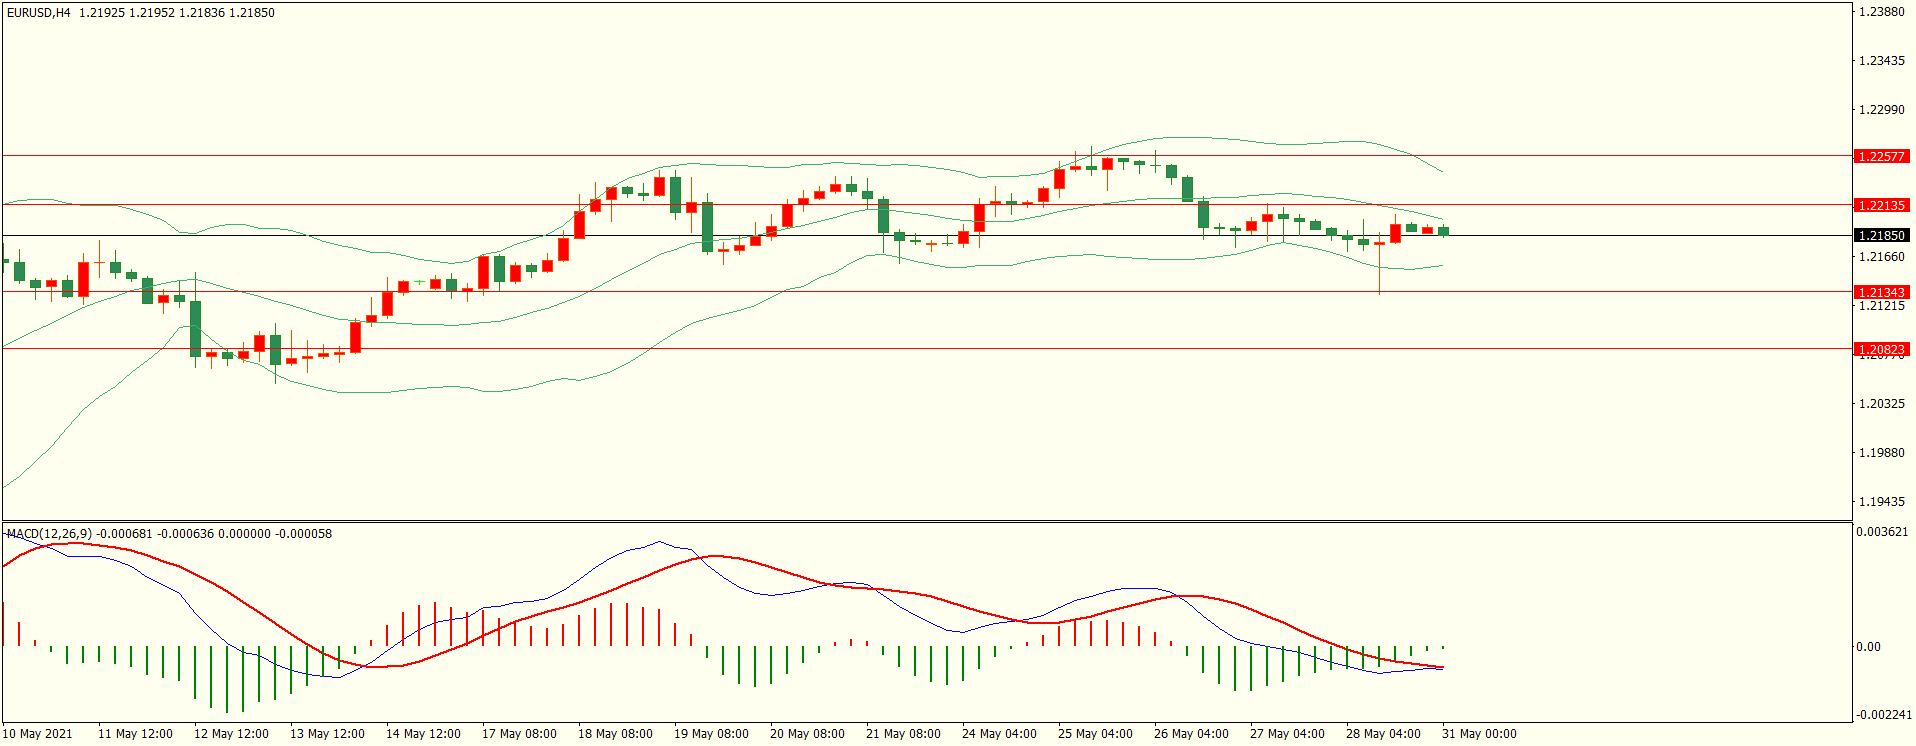1916x746 pixels.
Task: Click the EURUSD,H4 chart title text
Action: (x=38, y=13)
